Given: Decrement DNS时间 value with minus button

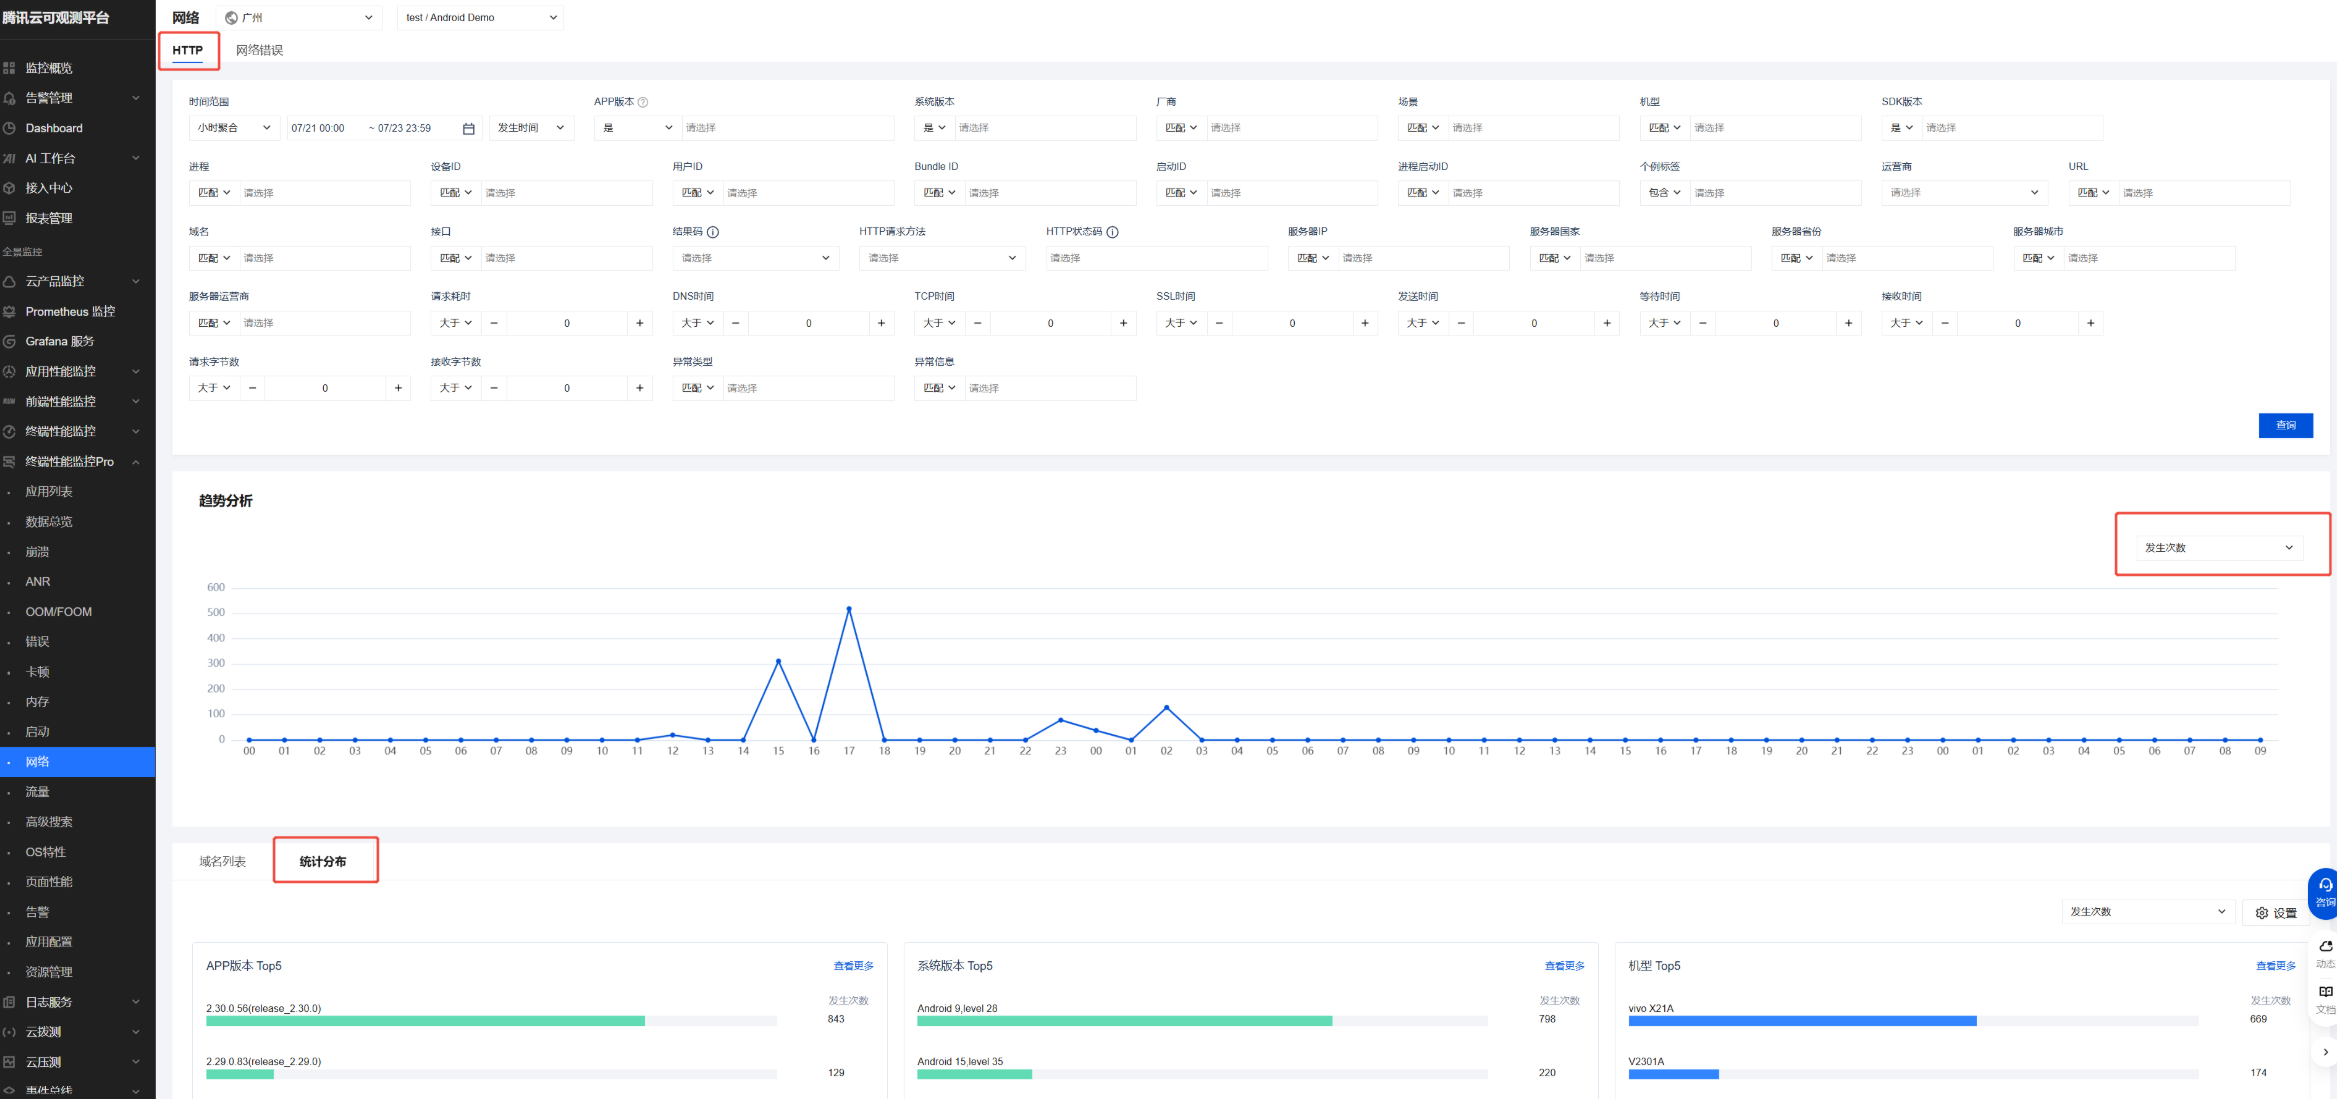Looking at the screenshot, I should click(735, 323).
